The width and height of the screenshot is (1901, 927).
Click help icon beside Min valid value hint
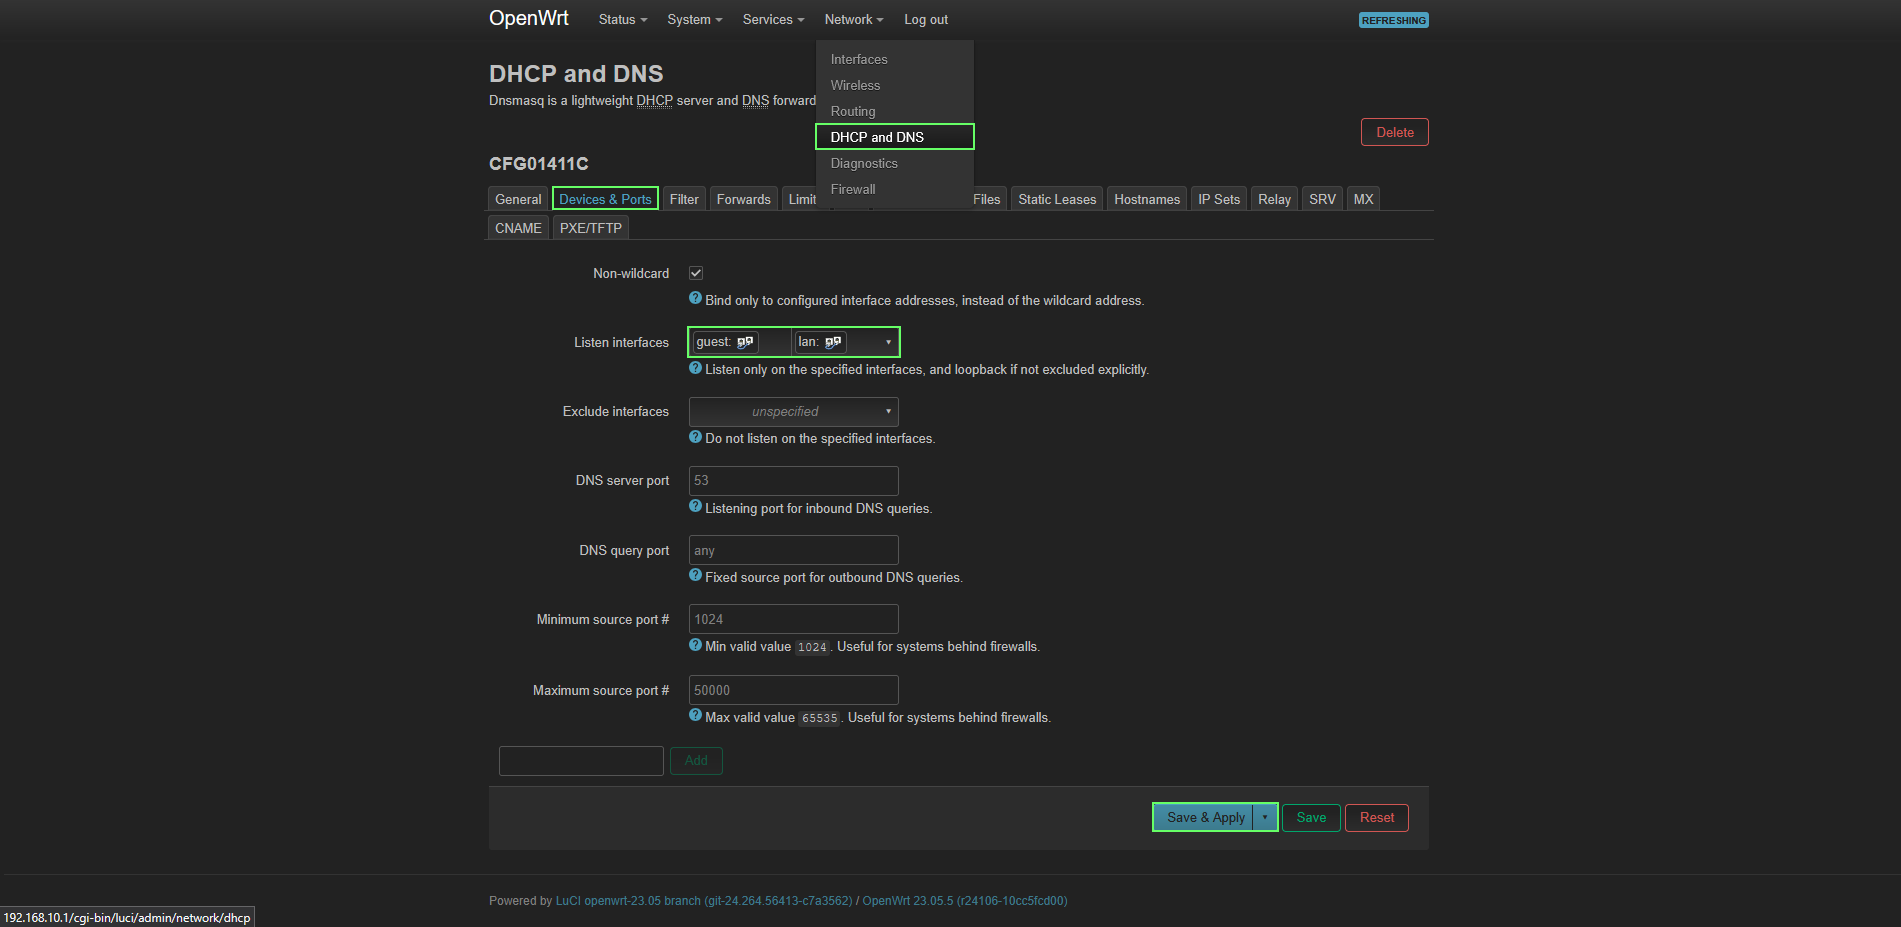[x=696, y=644]
